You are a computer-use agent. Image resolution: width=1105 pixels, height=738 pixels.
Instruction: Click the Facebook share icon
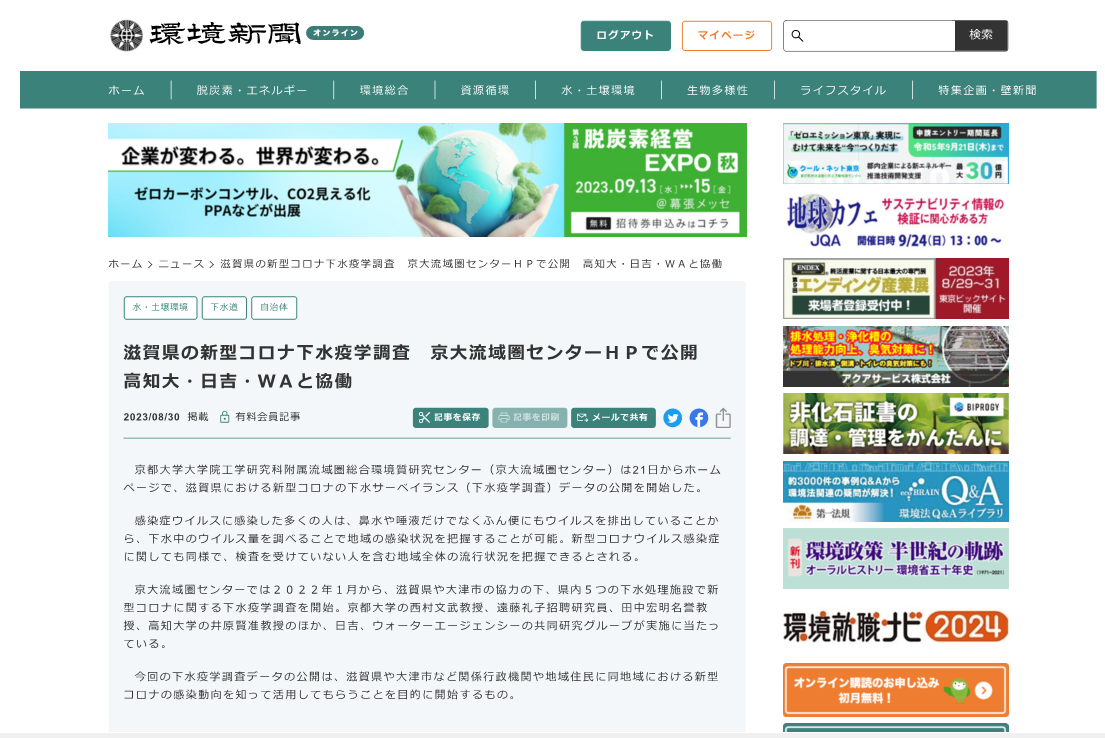(698, 418)
